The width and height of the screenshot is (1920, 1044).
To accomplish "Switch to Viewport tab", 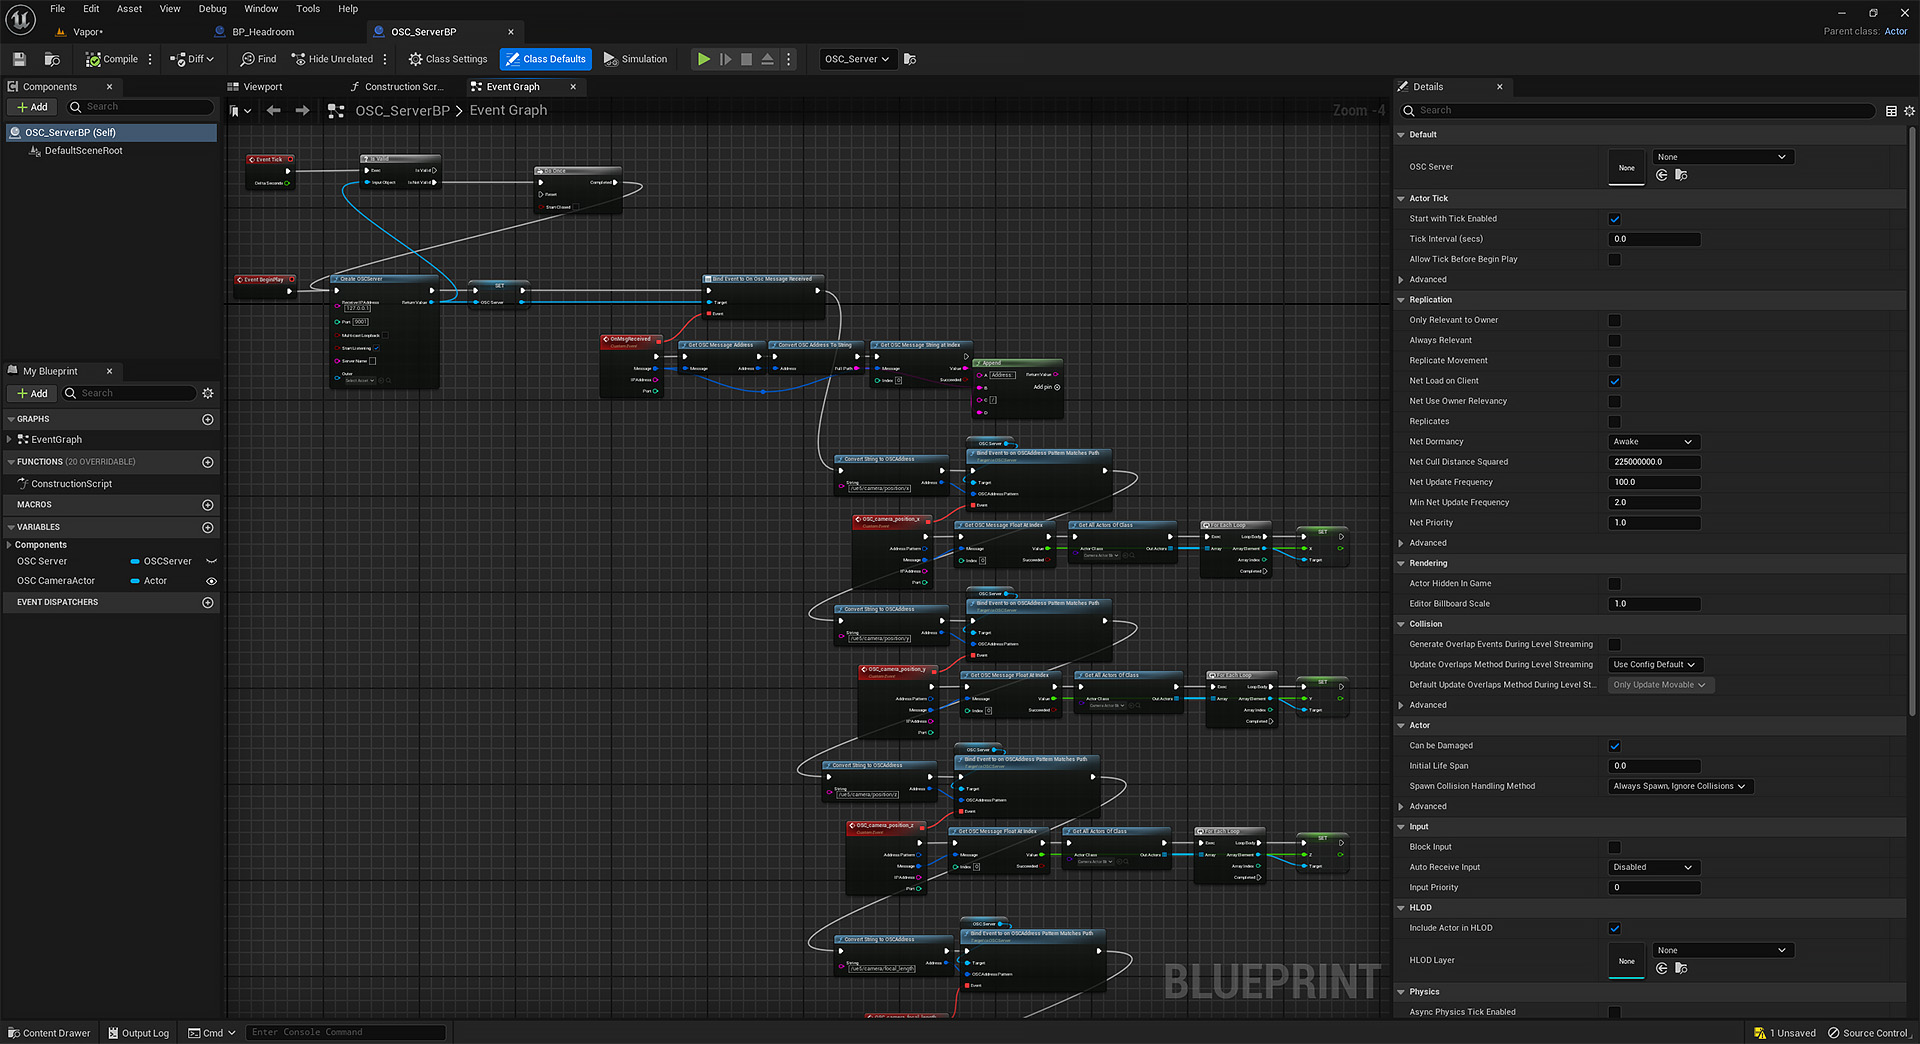I will (262, 87).
